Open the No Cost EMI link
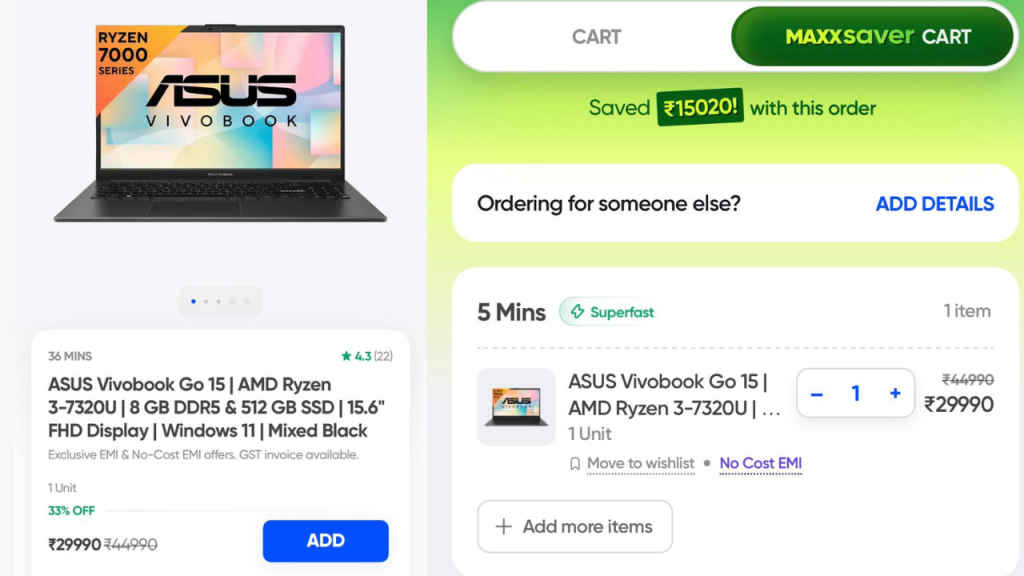 click(x=760, y=463)
